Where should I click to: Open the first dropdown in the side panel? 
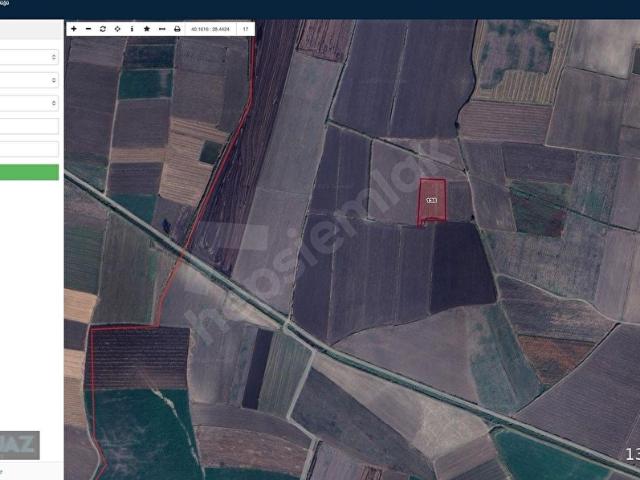click(x=29, y=57)
